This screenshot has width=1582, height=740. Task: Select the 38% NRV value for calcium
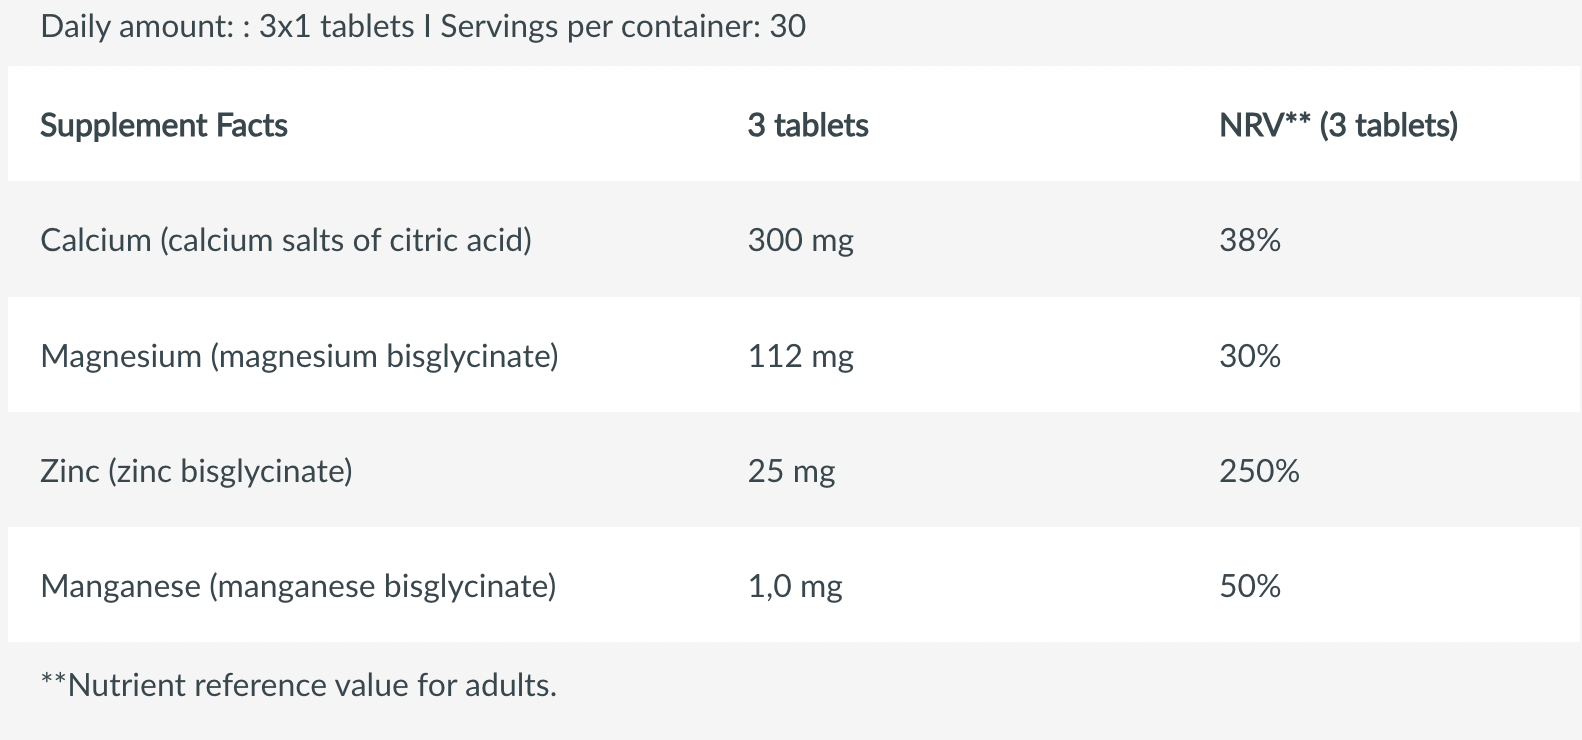[x=1250, y=240]
